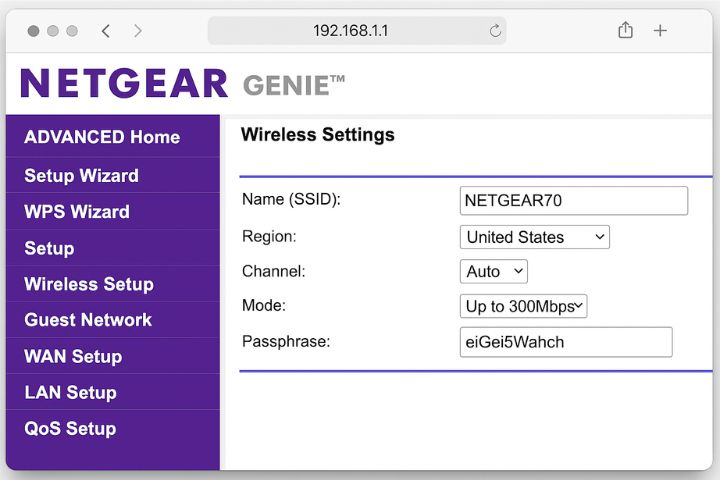Open the Region dropdown set to United States
Image resolution: width=720 pixels, height=480 pixels.
click(534, 237)
